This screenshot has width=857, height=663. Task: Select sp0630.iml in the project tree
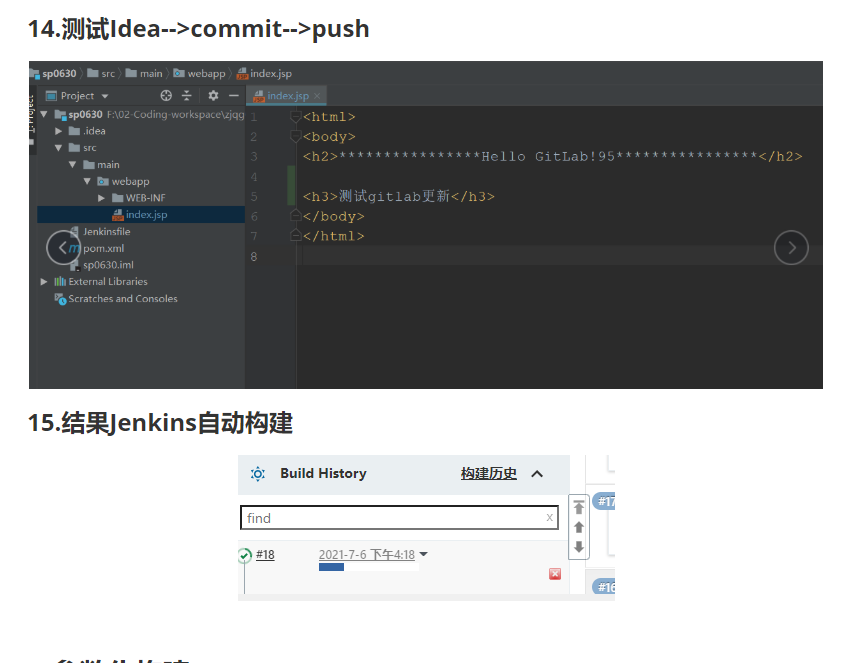108,265
